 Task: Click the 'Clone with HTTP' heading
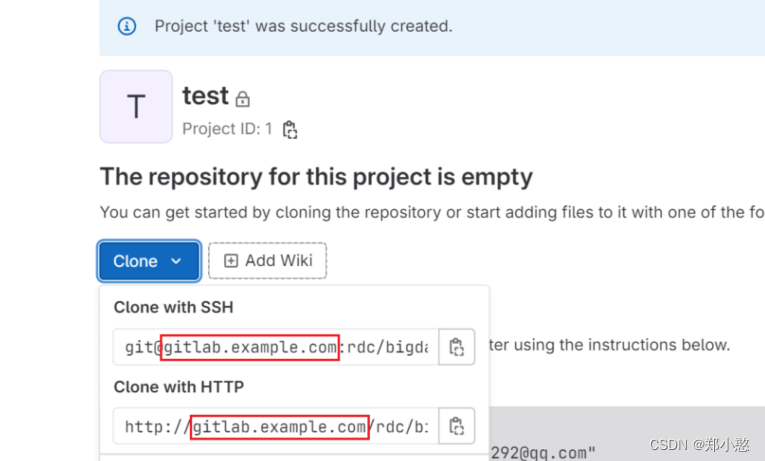click(179, 387)
